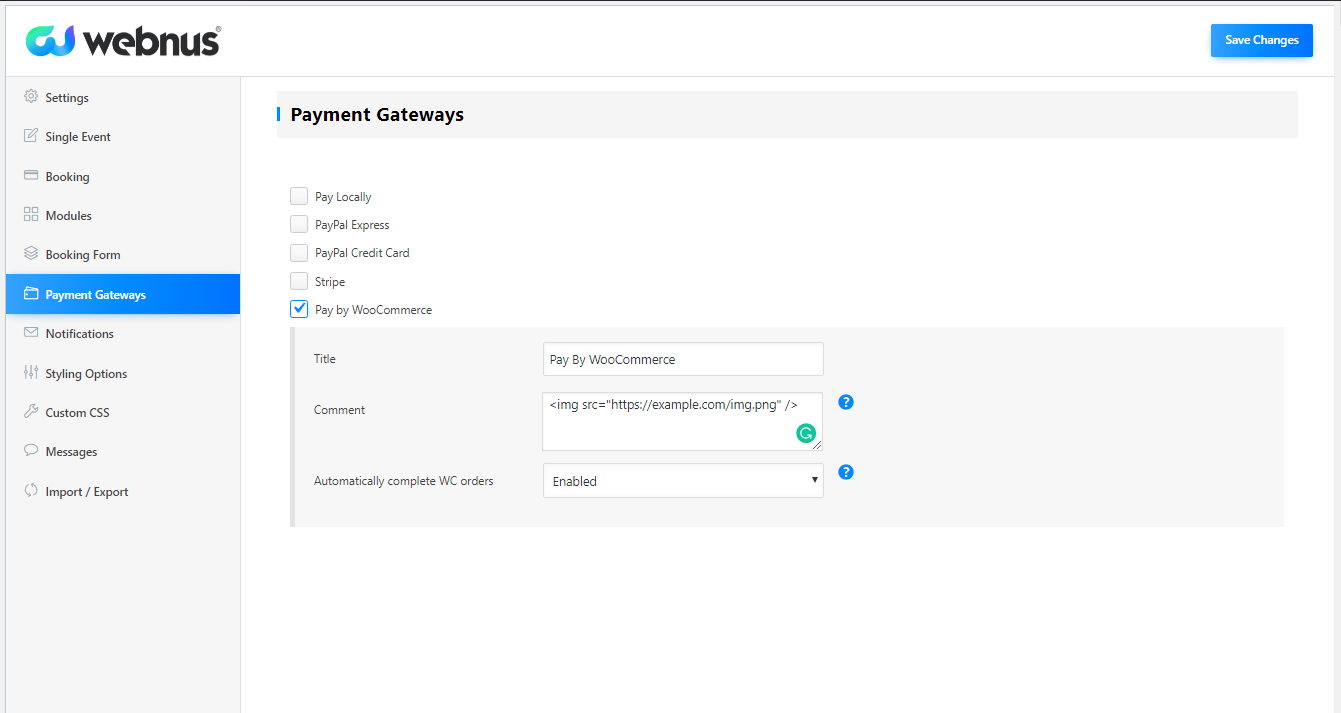
Task: Click the Settings gear icon in sidebar
Action: click(31, 97)
